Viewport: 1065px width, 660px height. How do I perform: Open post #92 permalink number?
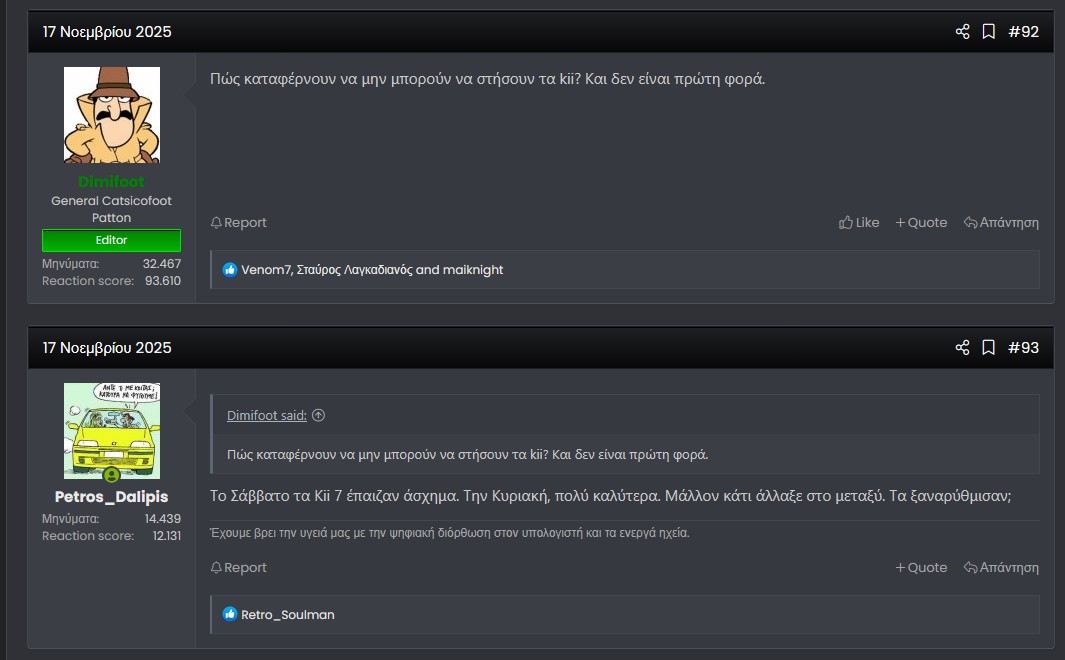tap(1023, 32)
